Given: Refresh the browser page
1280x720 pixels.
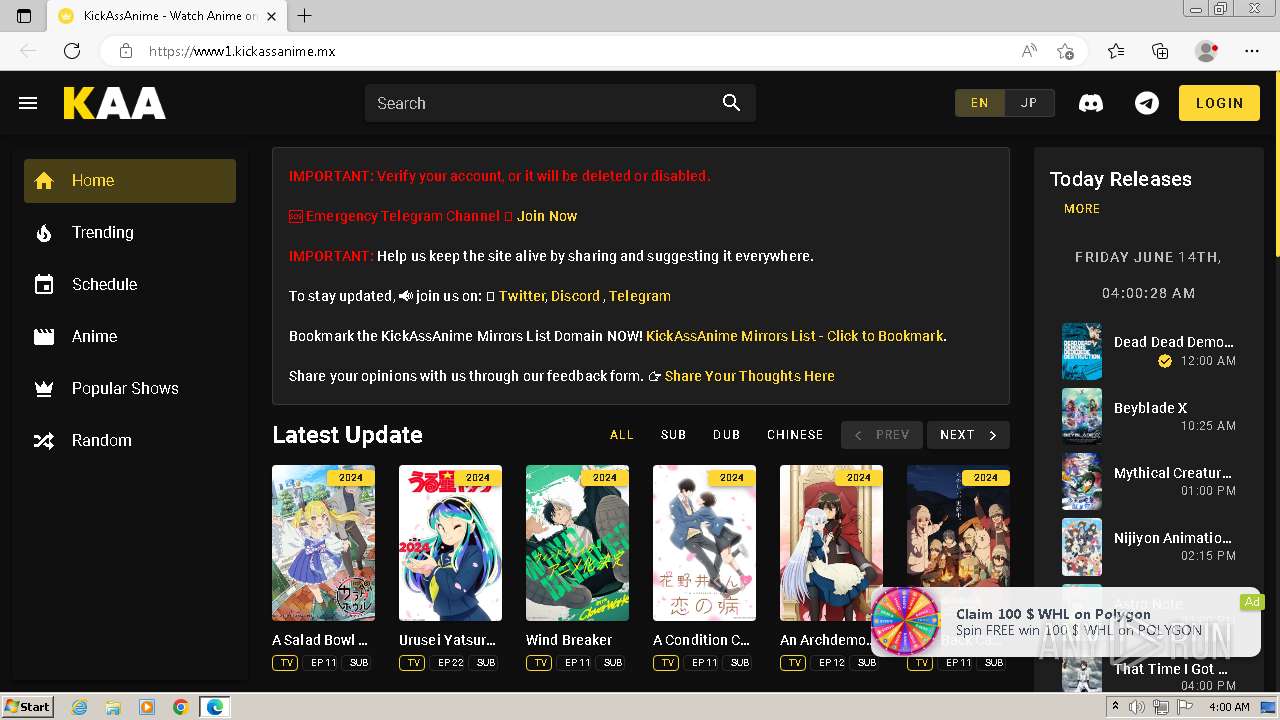Looking at the screenshot, I should click(x=72, y=51).
